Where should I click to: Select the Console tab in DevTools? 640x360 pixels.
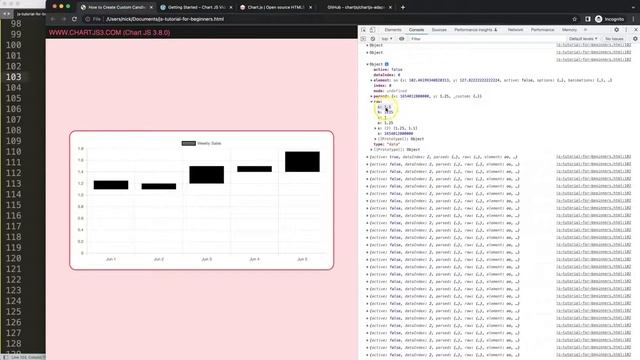coord(416,30)
